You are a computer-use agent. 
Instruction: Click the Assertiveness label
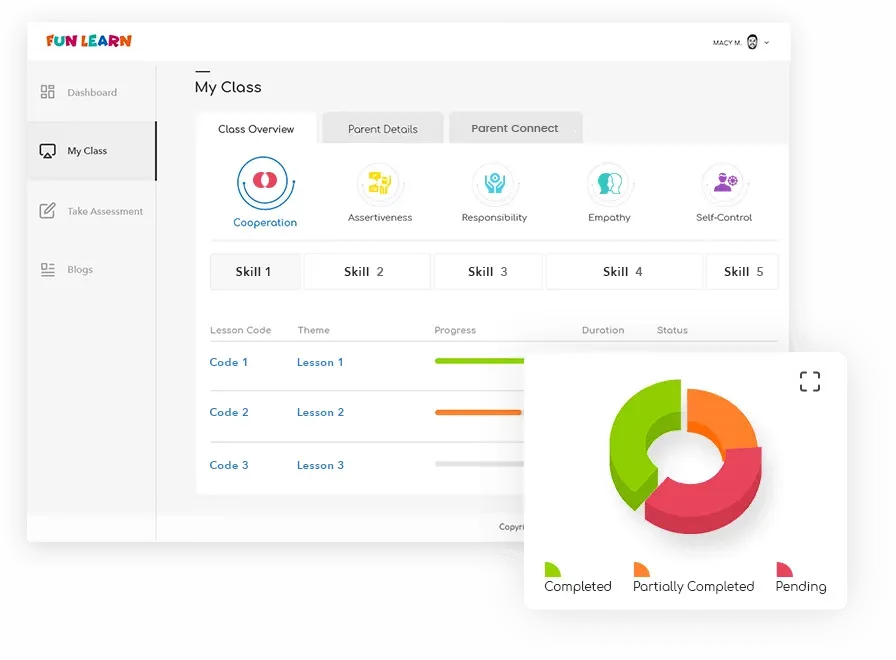[x=380, y=218]
